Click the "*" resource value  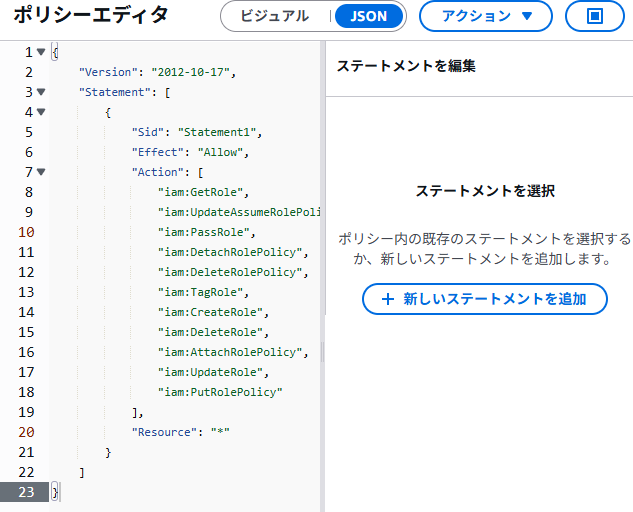click(220, 432)
